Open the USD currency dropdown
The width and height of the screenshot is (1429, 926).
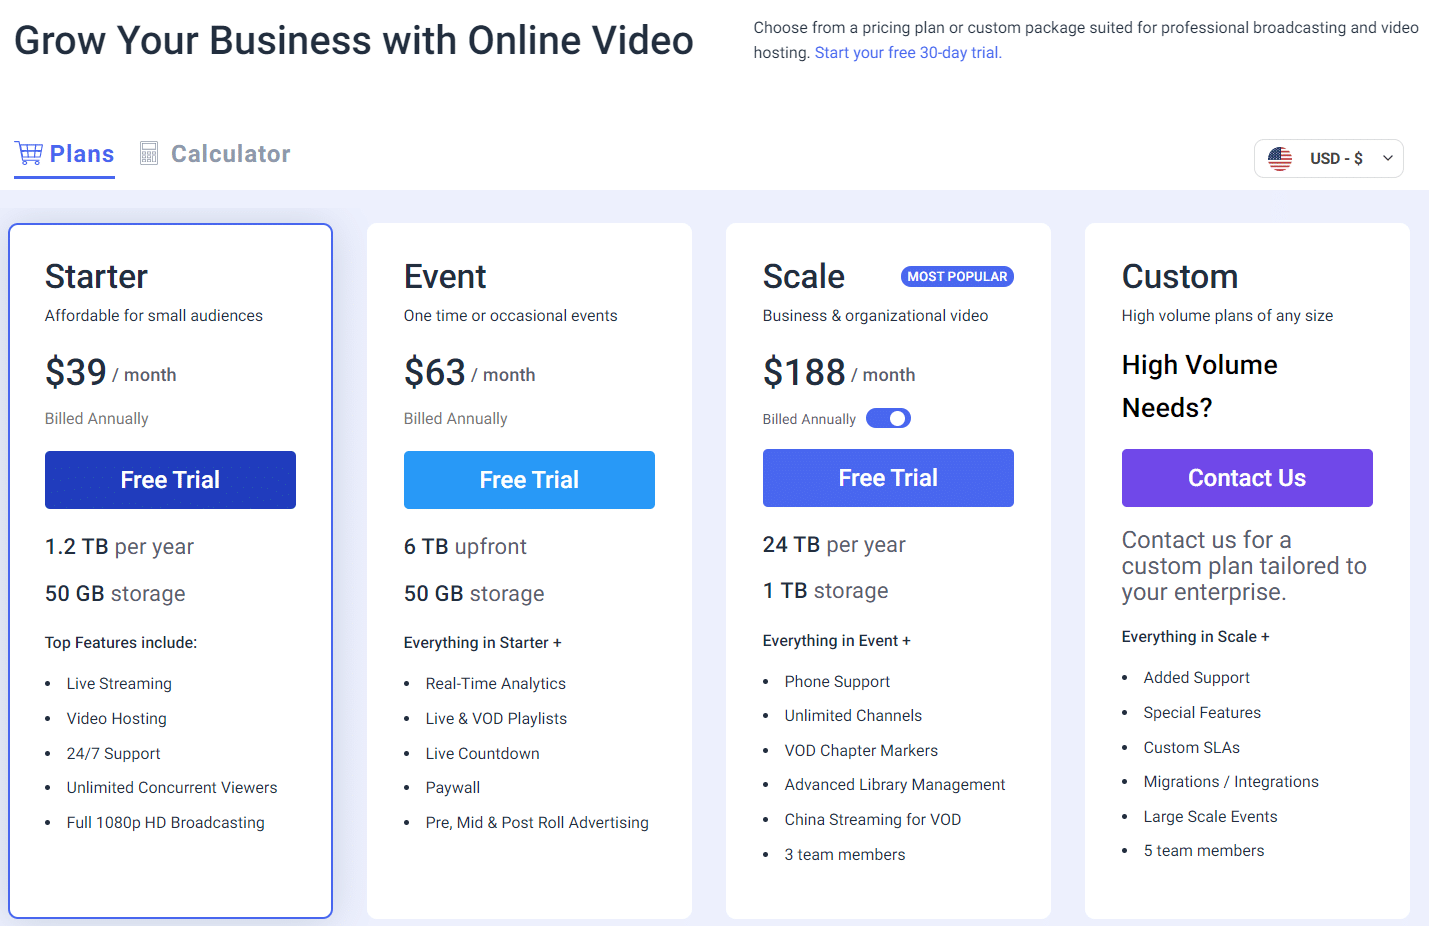tap(1328, 158)
